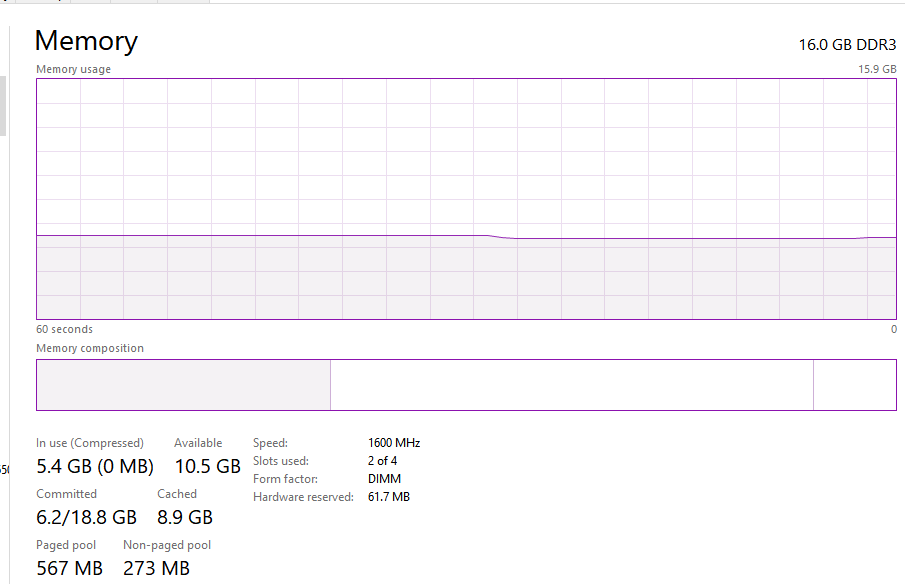Click the 15.9 GB graph maximum label
This screenshot has width=905, height=584.
point(877,69)
